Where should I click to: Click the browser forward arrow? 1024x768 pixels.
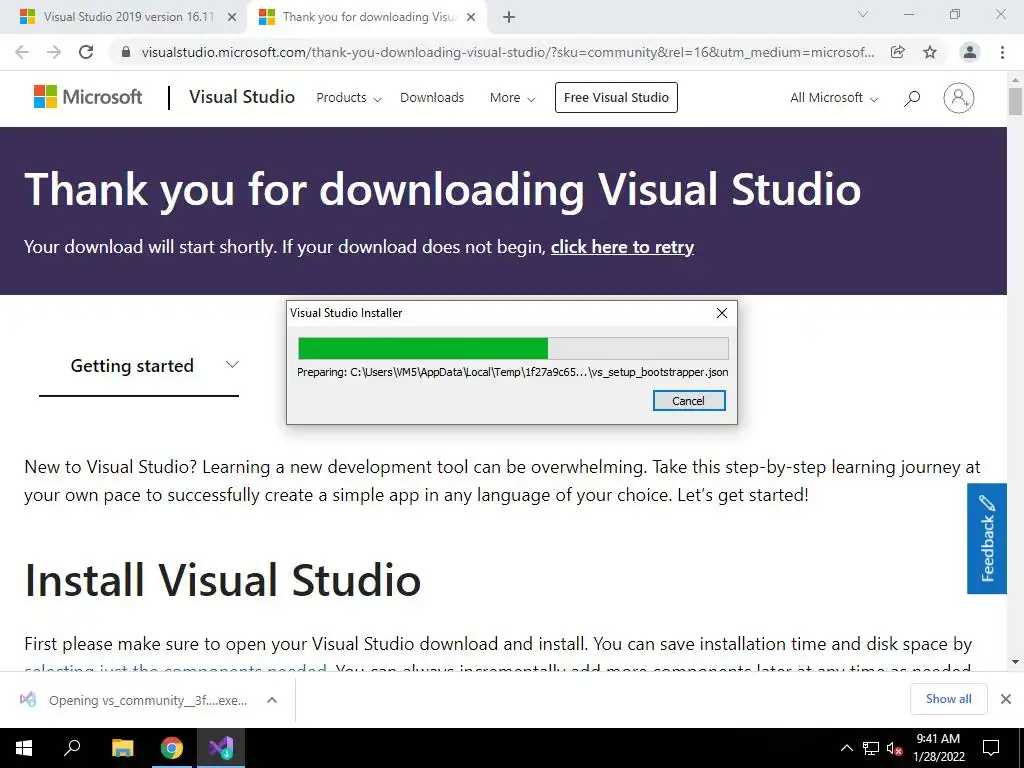(x=54, y=52)
